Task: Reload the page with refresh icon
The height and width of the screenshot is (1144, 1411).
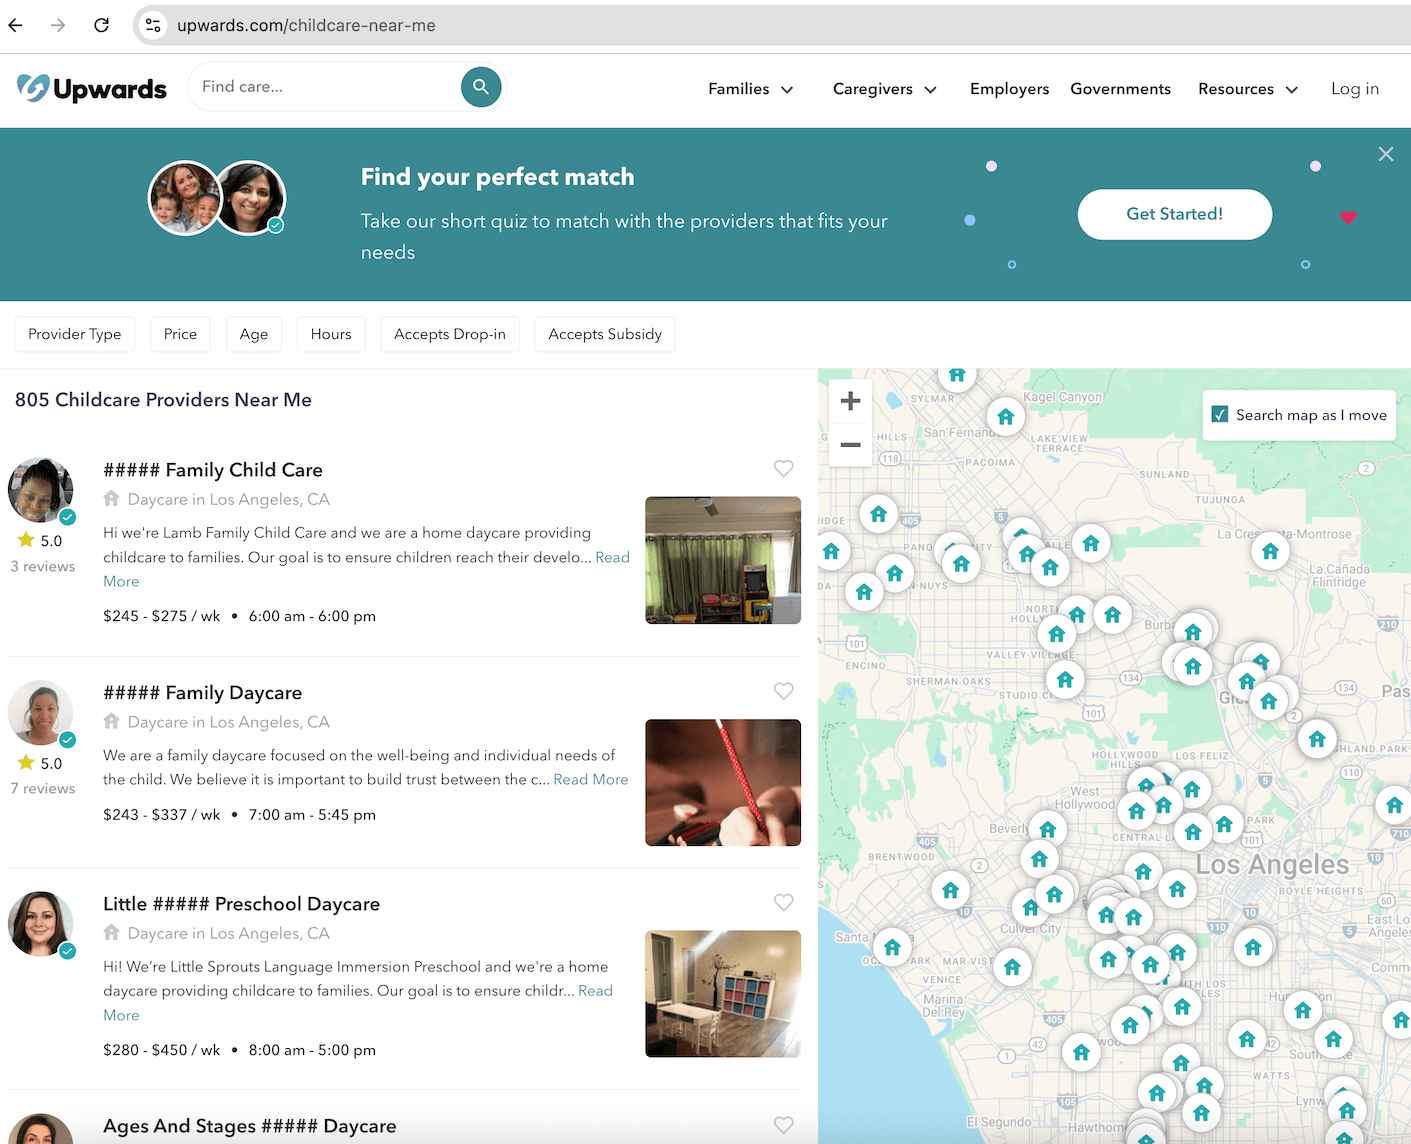Action: (102, 25)
